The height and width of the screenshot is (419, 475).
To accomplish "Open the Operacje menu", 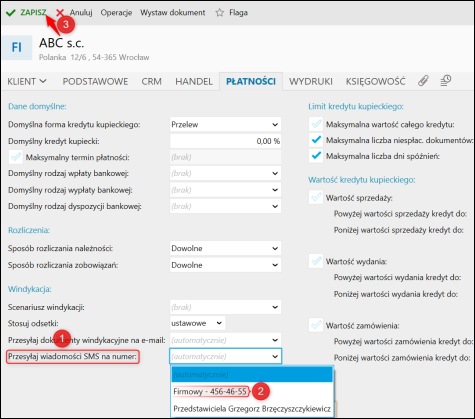I will click(x=116, y=13).
